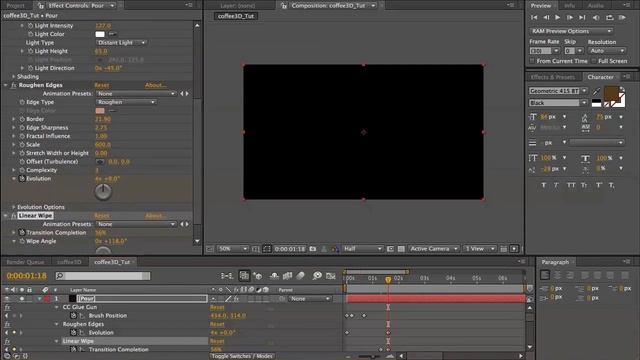640x360 pixels.
Task: Play the composition preview
Action: [x=558, y=18]
